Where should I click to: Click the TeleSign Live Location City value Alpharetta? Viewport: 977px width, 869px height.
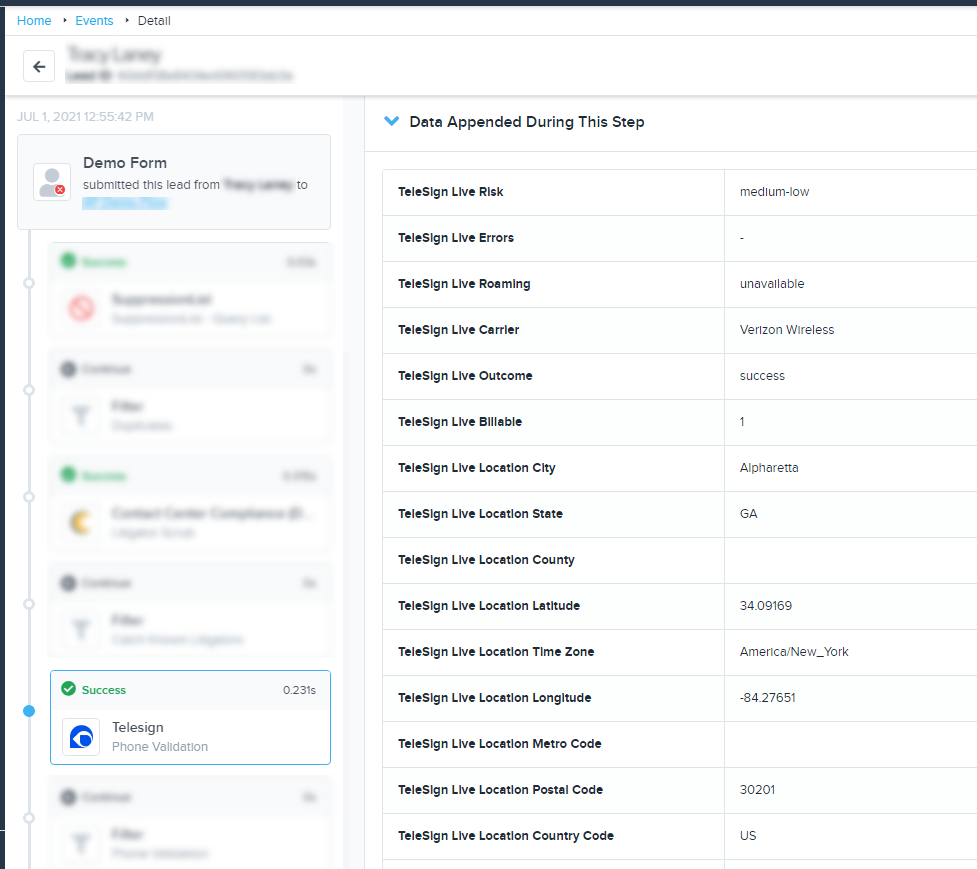(769, 468)
